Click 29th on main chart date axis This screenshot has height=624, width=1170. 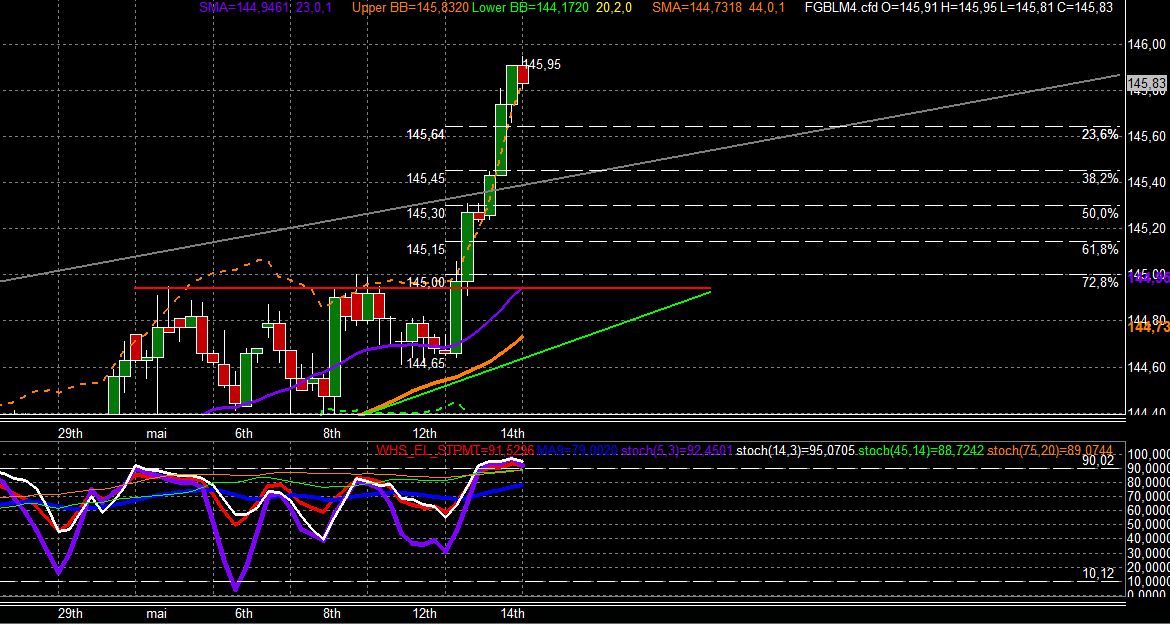pos(70,433)
